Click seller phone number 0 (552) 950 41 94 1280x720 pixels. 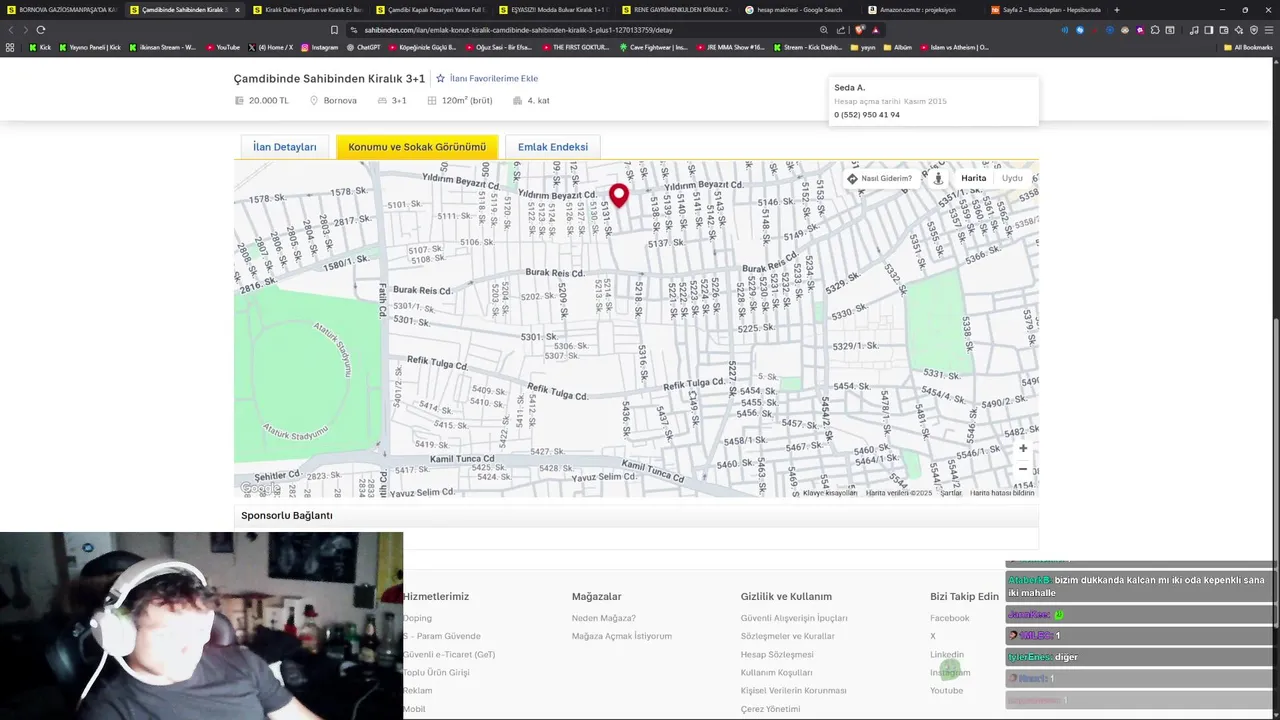click(x=867, y=115)
